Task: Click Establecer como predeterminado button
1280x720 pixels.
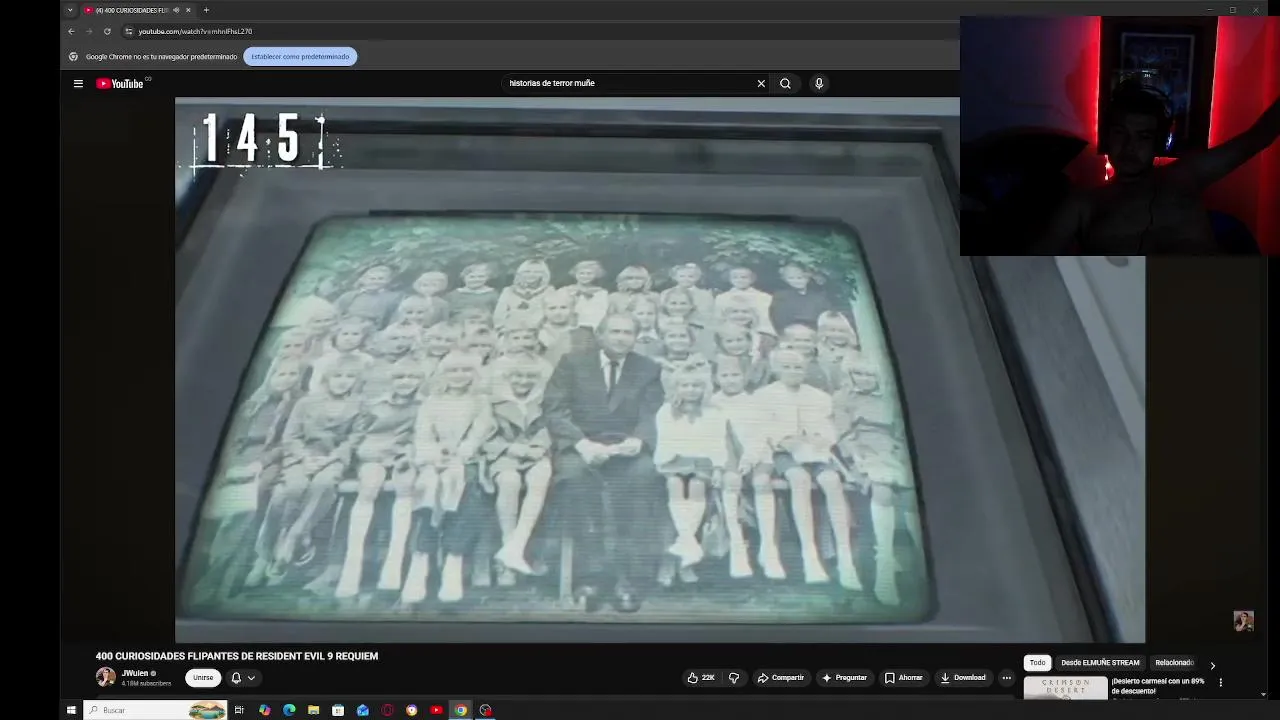Action: (300, 57)
